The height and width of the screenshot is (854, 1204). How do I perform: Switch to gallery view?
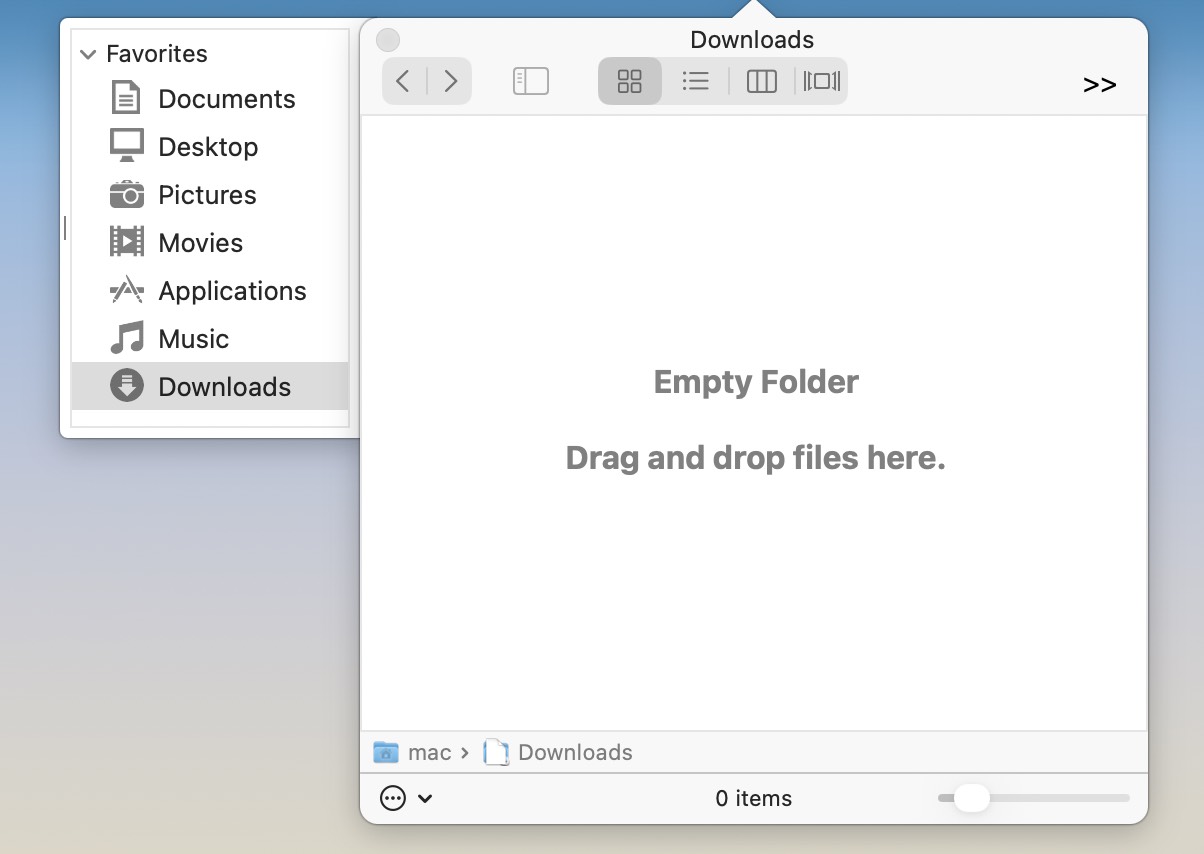pyautogui.click(x=821, y=81)
